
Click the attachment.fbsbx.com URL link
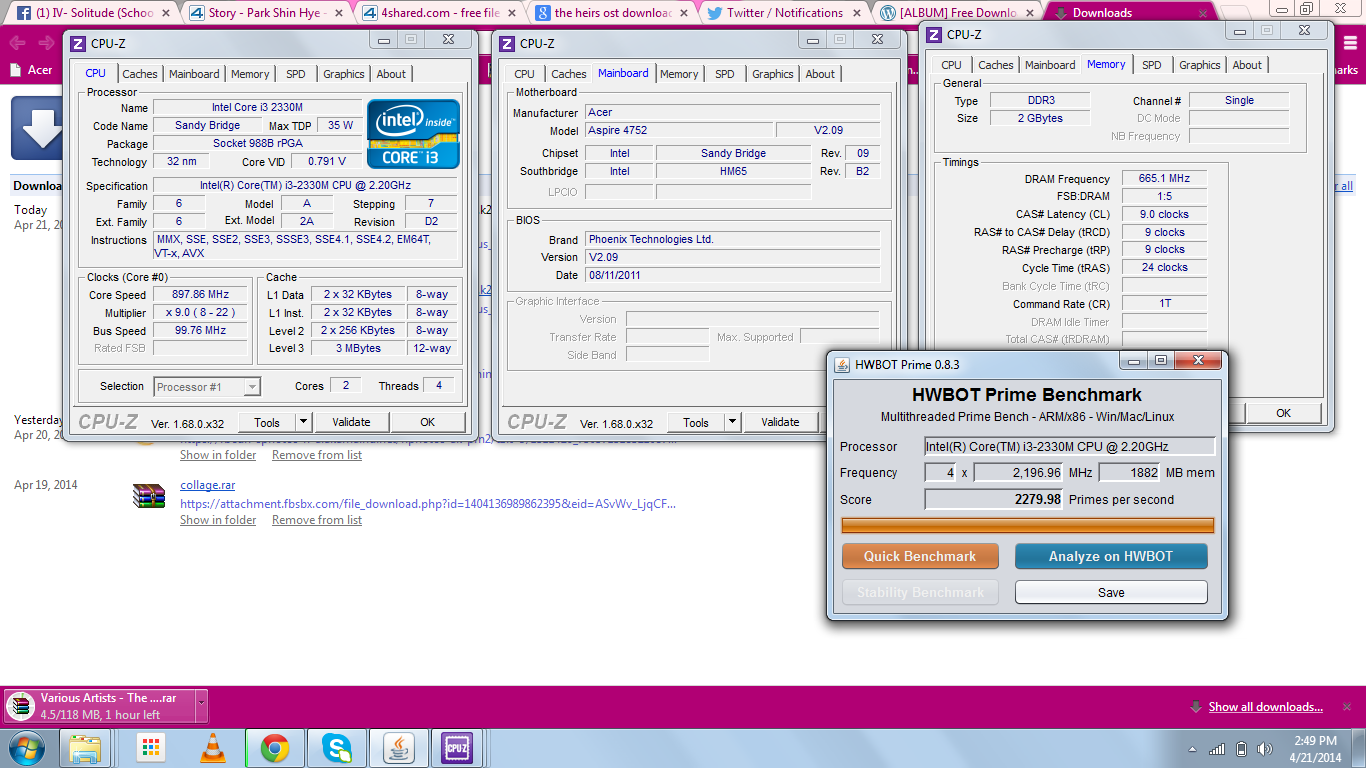[428, 504]
